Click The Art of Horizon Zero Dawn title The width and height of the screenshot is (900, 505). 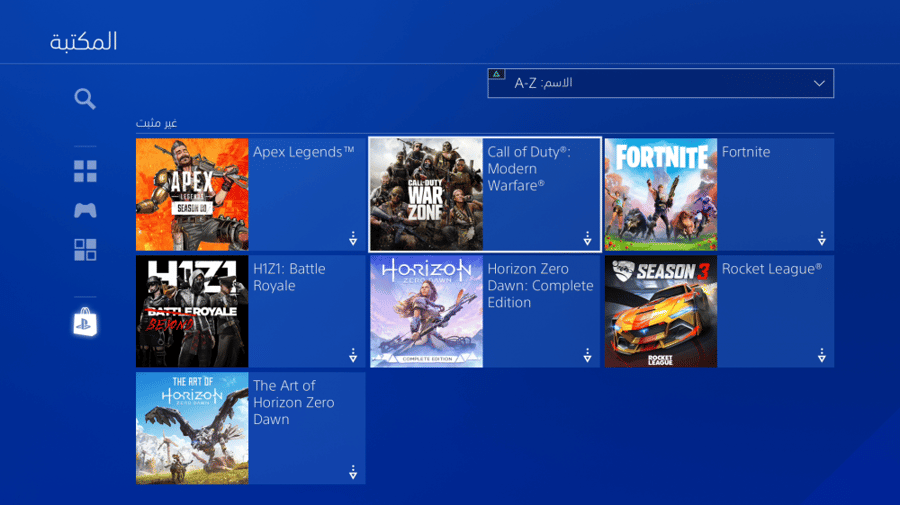(293, 402)
